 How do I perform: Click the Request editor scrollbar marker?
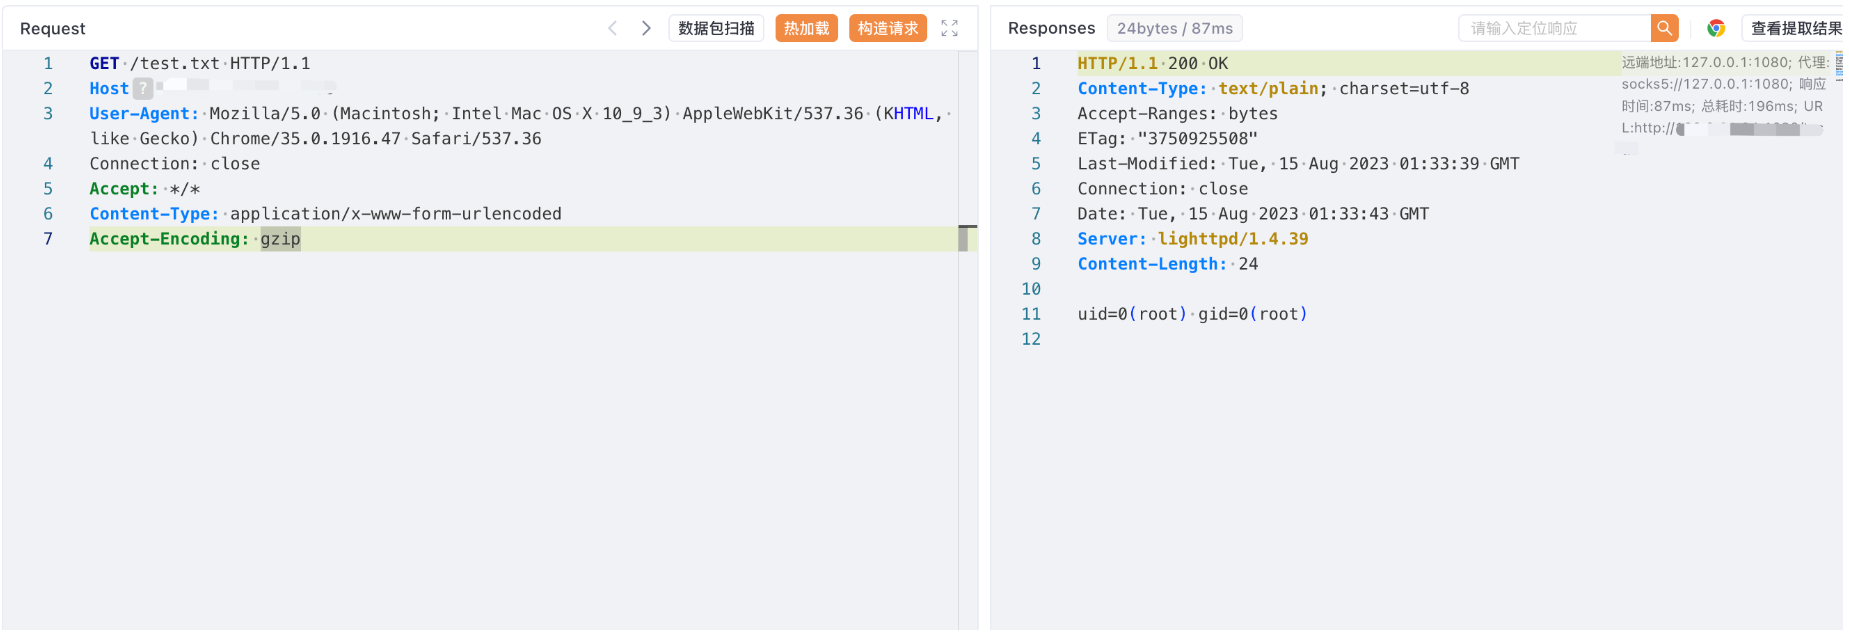964,239
